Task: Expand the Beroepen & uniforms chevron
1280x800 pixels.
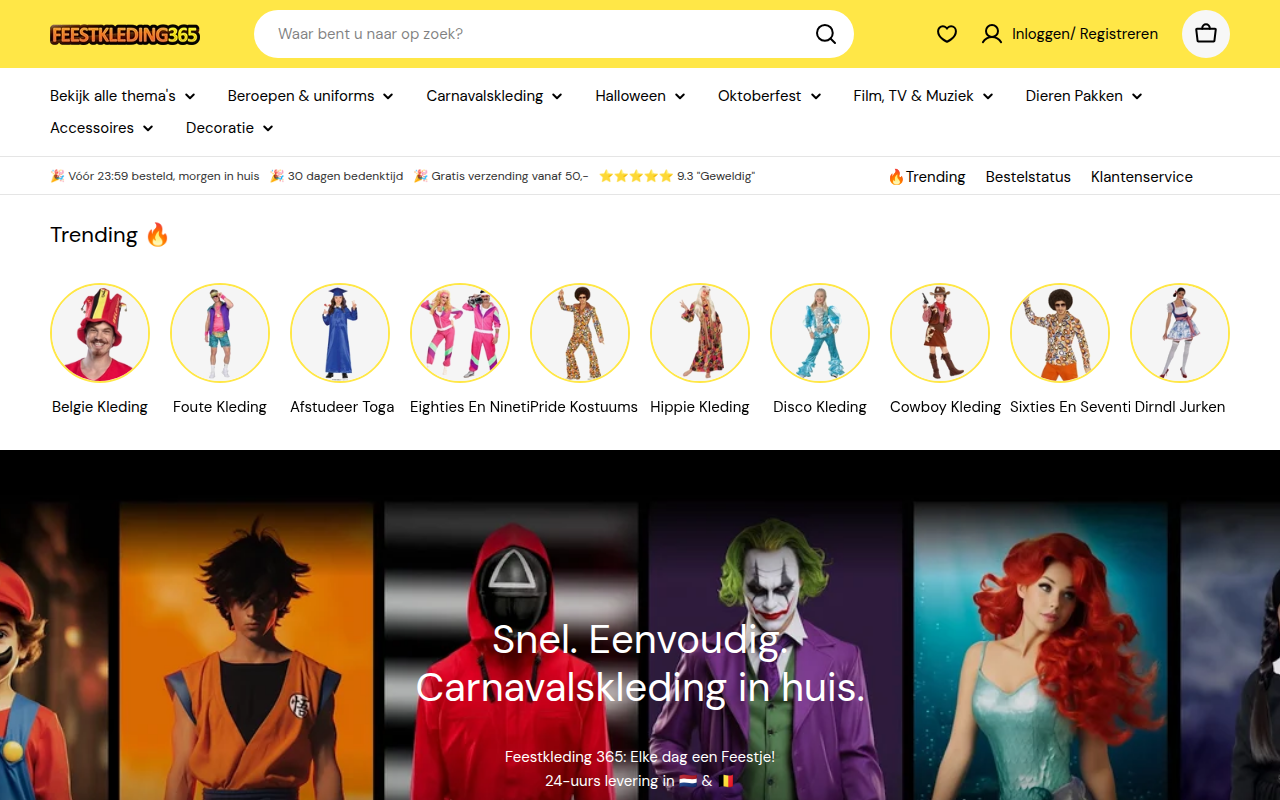Action: 388,97
